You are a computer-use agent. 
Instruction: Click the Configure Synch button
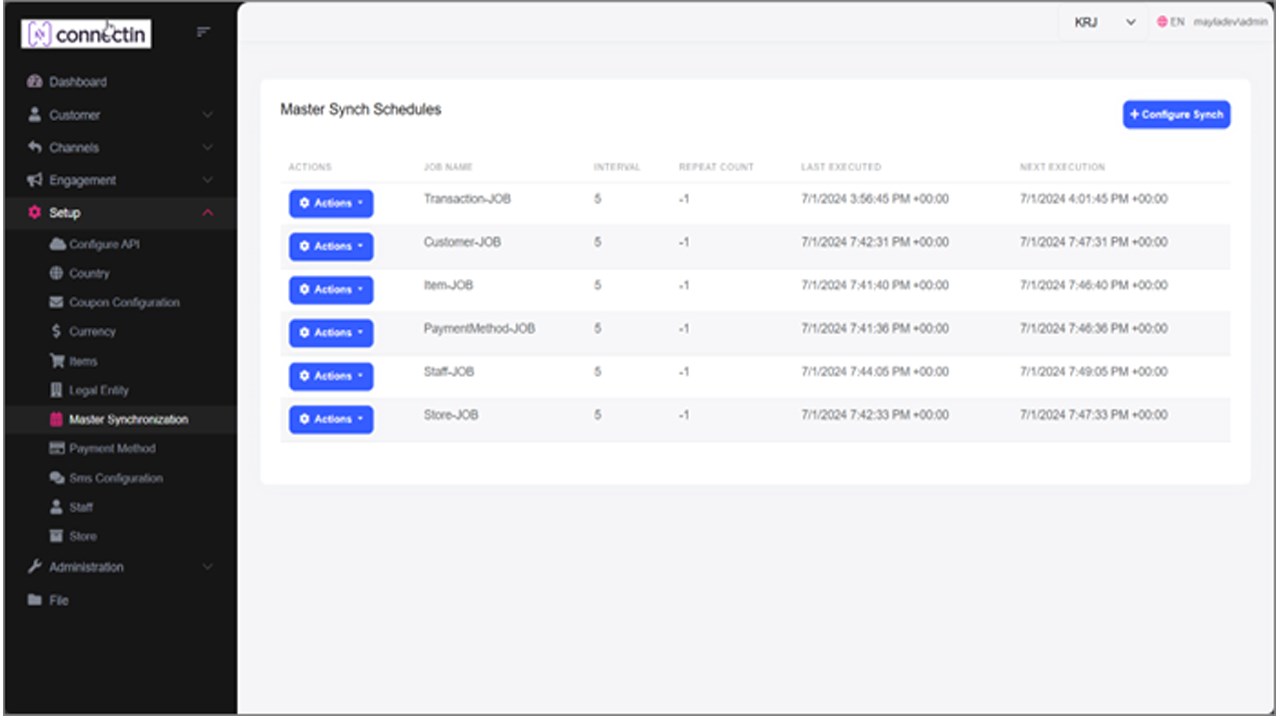point(1176,115)
